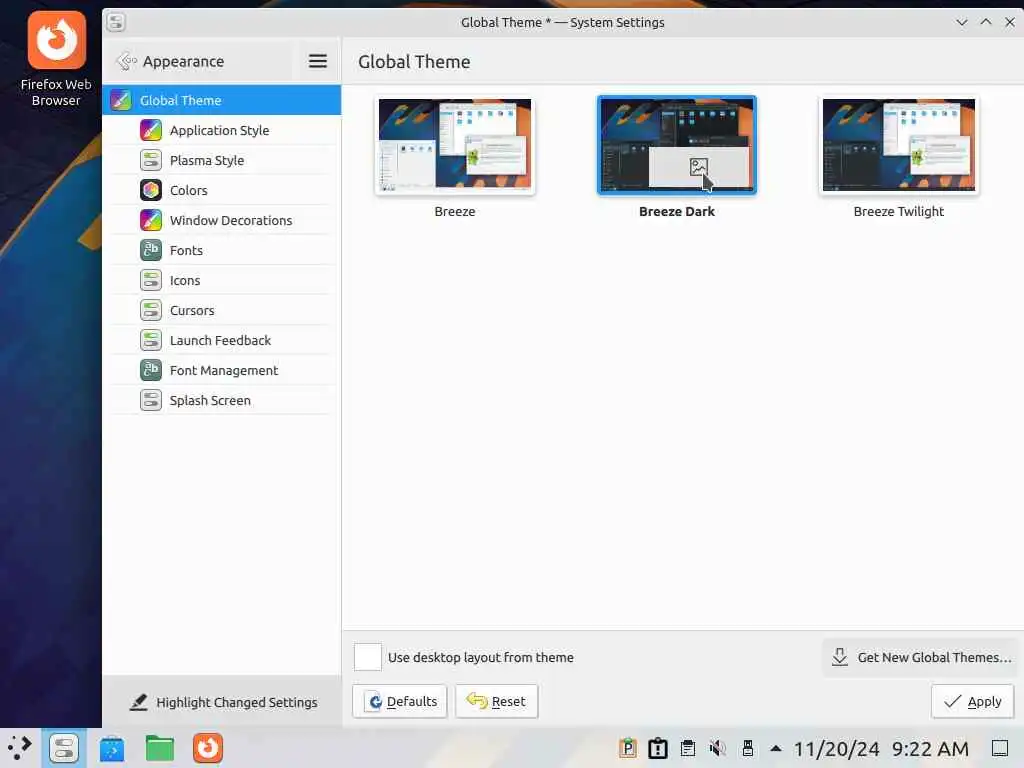This screenshot has height=768, width=1024.
Task: Maximize the System Settings window
Action: tap(986, 22)
